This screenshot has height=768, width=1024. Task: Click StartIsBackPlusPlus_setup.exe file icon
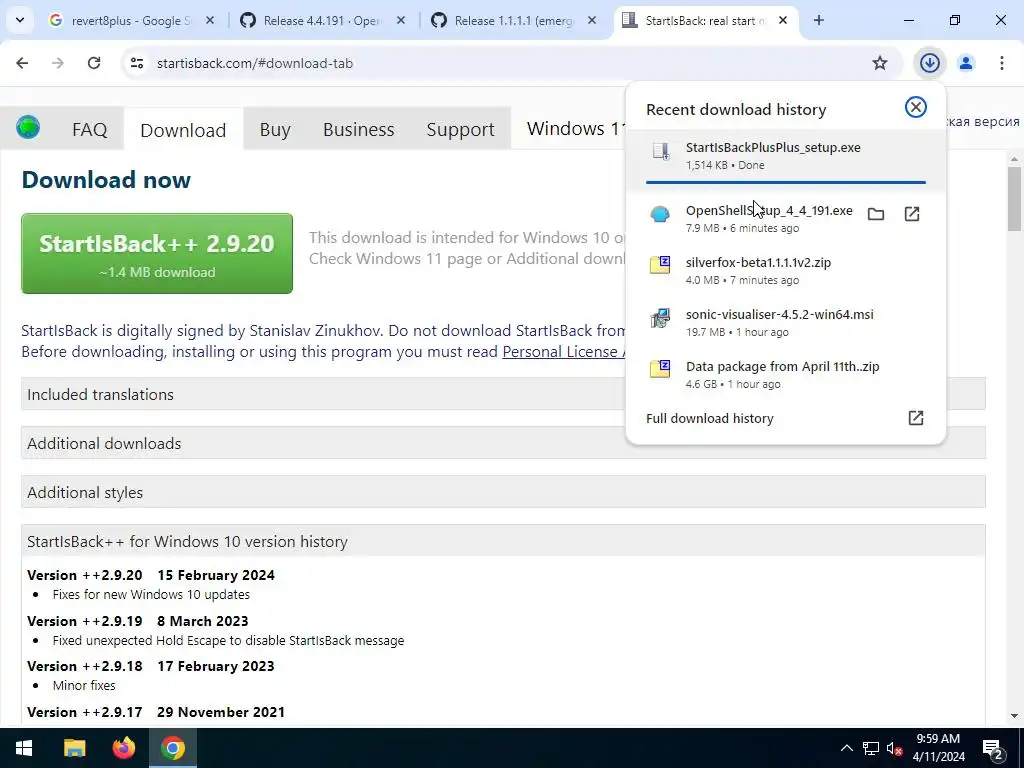661,152
